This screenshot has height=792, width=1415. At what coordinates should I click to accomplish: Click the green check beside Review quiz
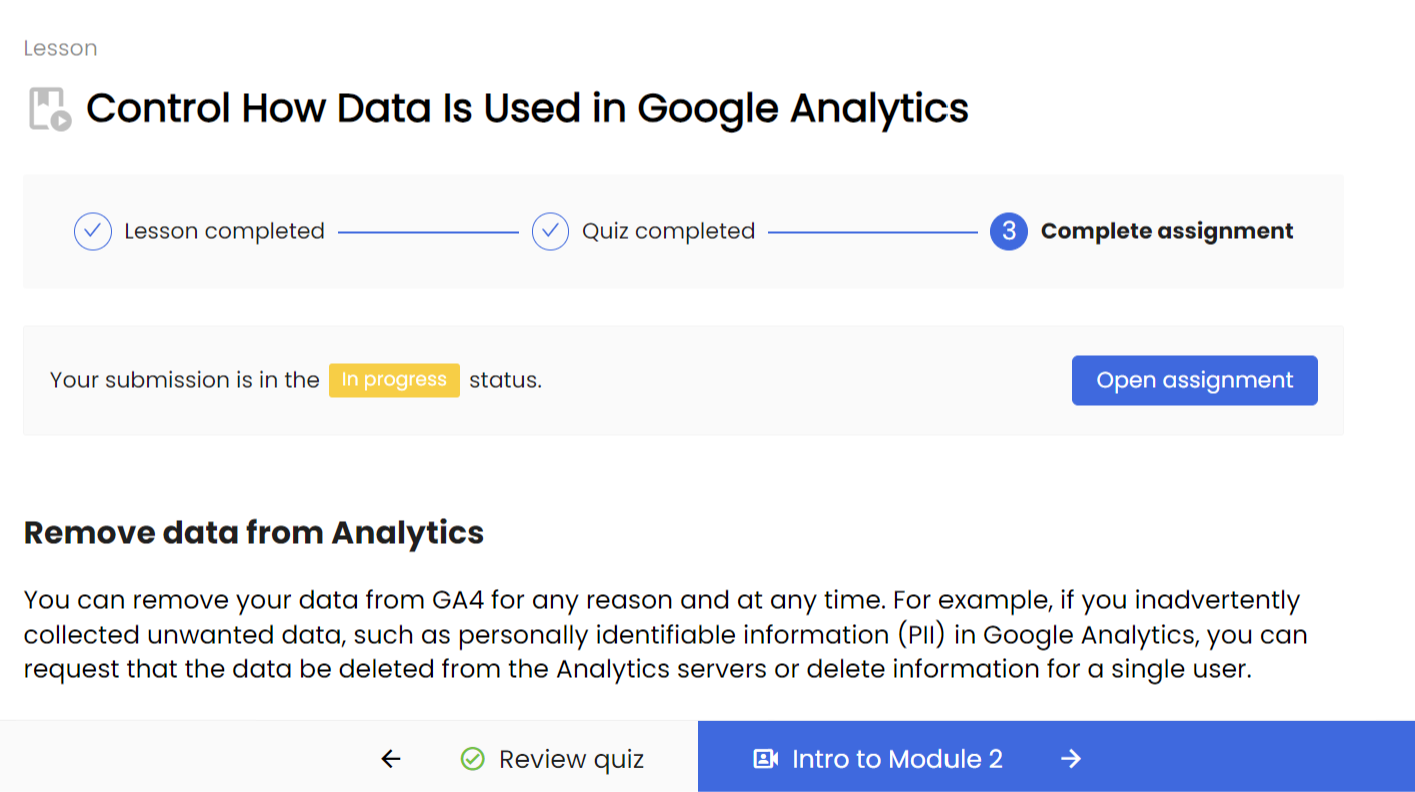click(472, 759)
